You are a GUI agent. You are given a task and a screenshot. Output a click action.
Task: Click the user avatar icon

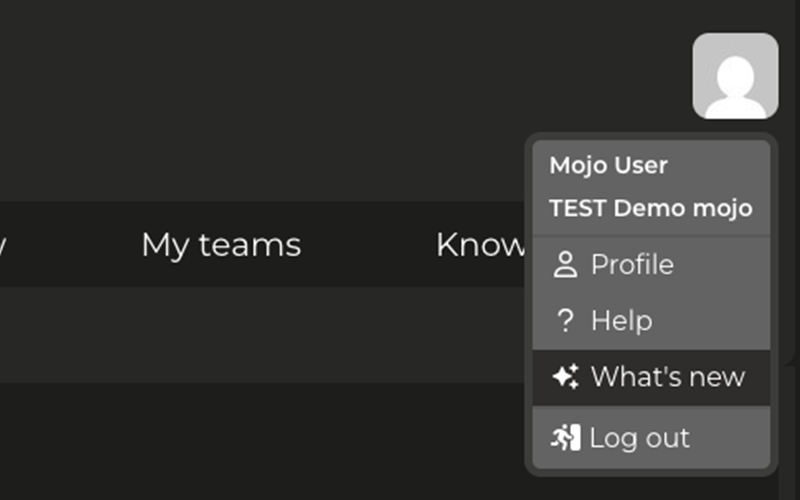coord(735,76)
